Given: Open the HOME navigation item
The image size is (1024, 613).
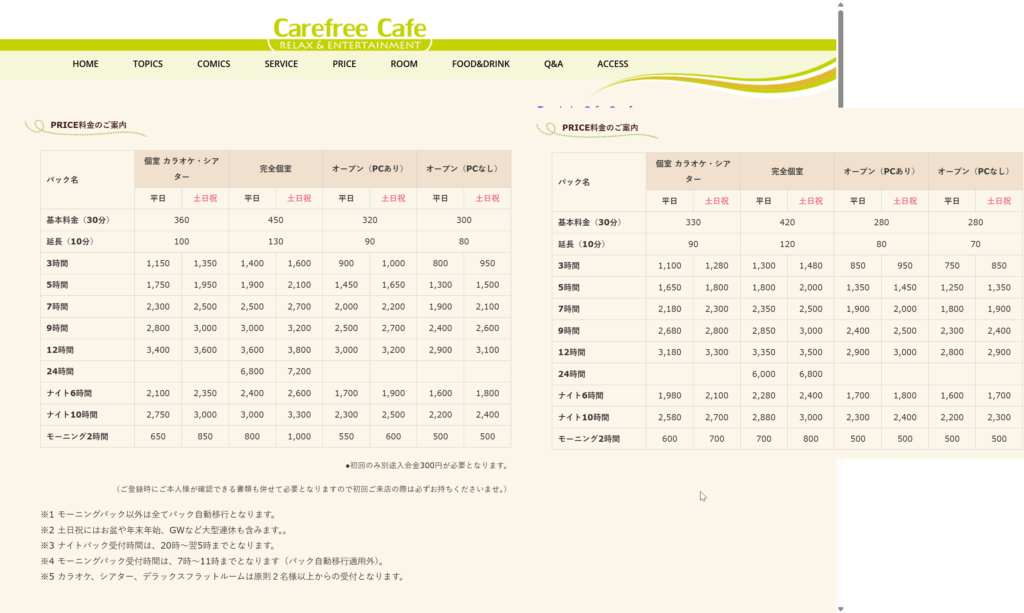Looking at the screenshot, I should click(86, 64).
